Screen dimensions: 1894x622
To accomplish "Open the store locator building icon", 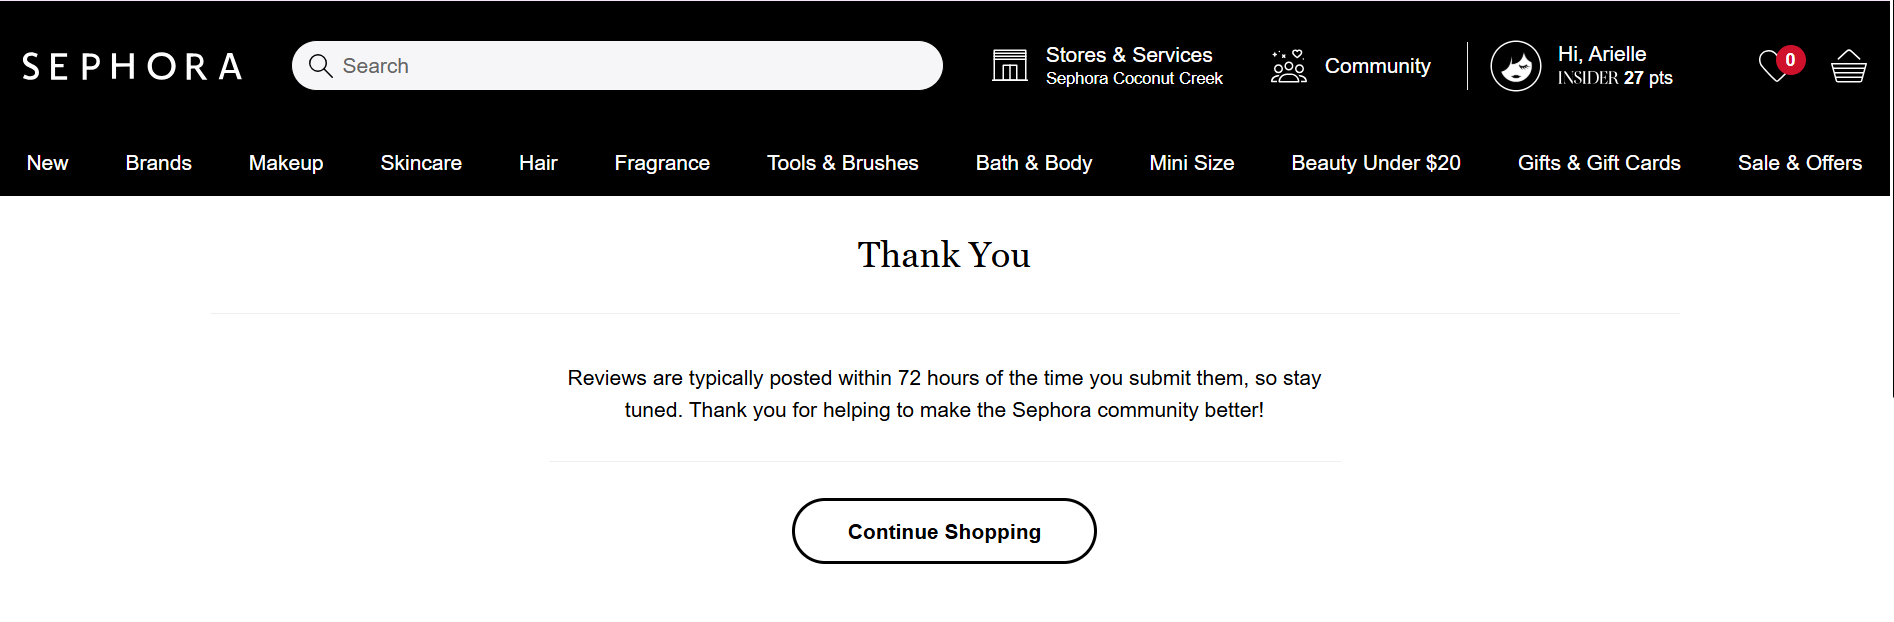I will click(1009, 66).
